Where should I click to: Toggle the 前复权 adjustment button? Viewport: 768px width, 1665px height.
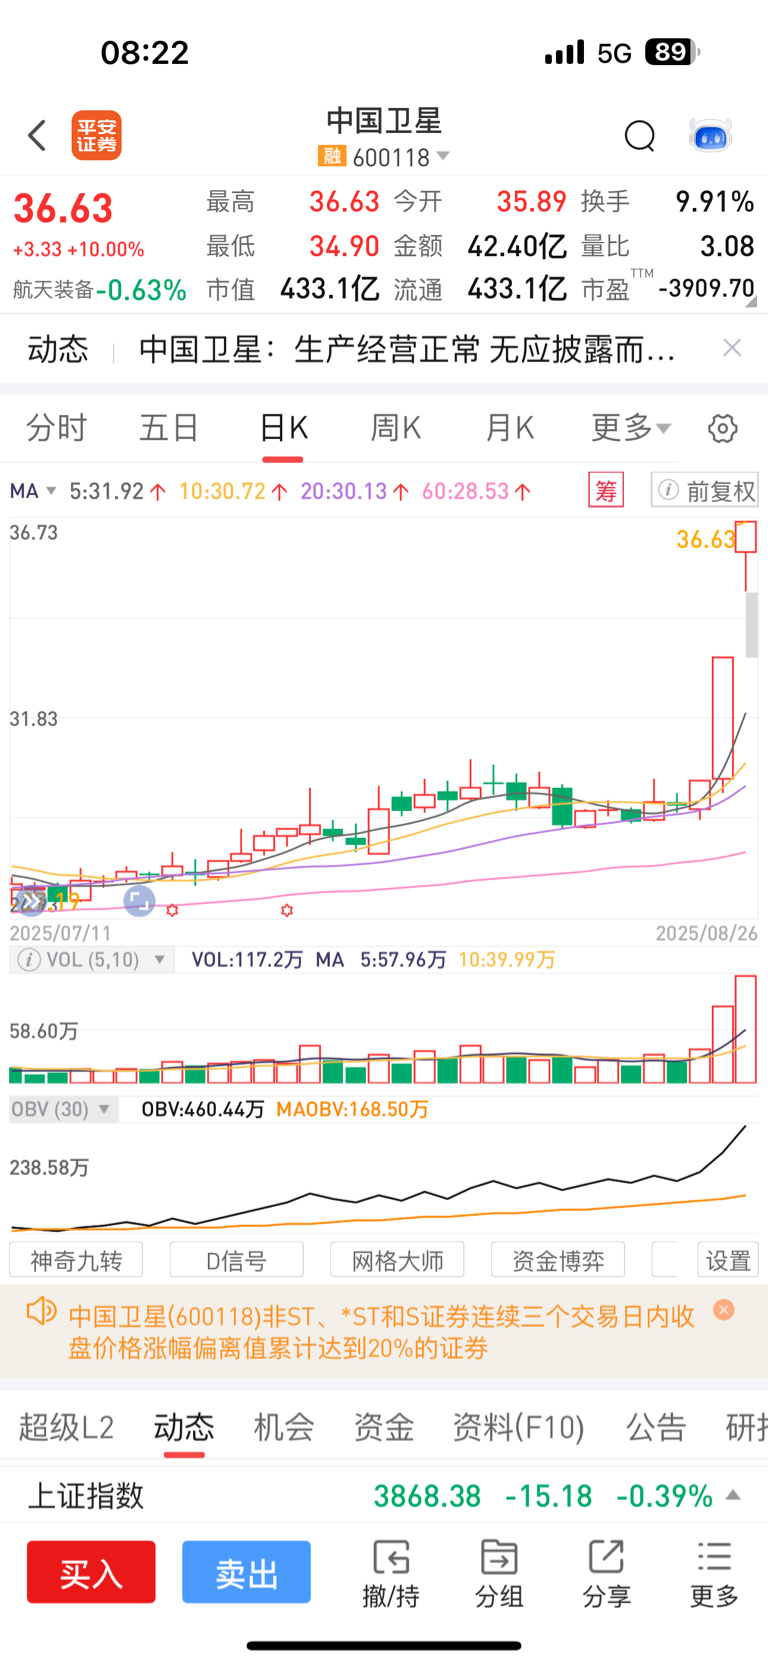click(x=705, y=490)
